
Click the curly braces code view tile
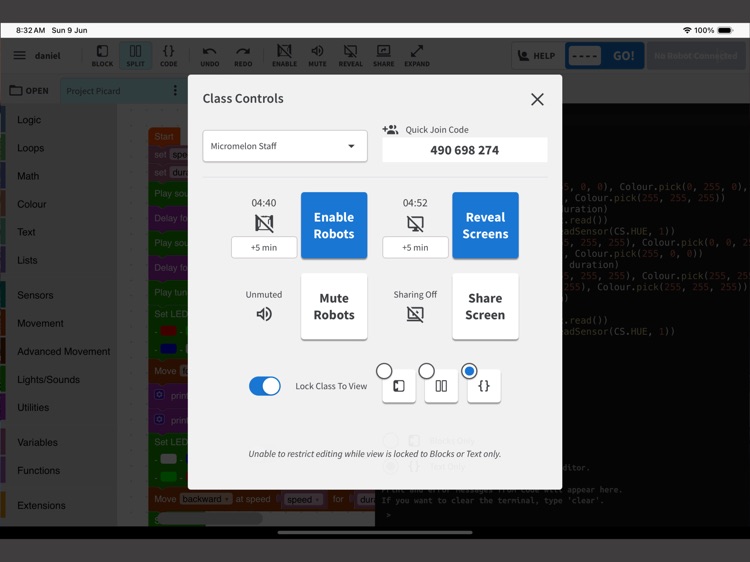point(484,386)
